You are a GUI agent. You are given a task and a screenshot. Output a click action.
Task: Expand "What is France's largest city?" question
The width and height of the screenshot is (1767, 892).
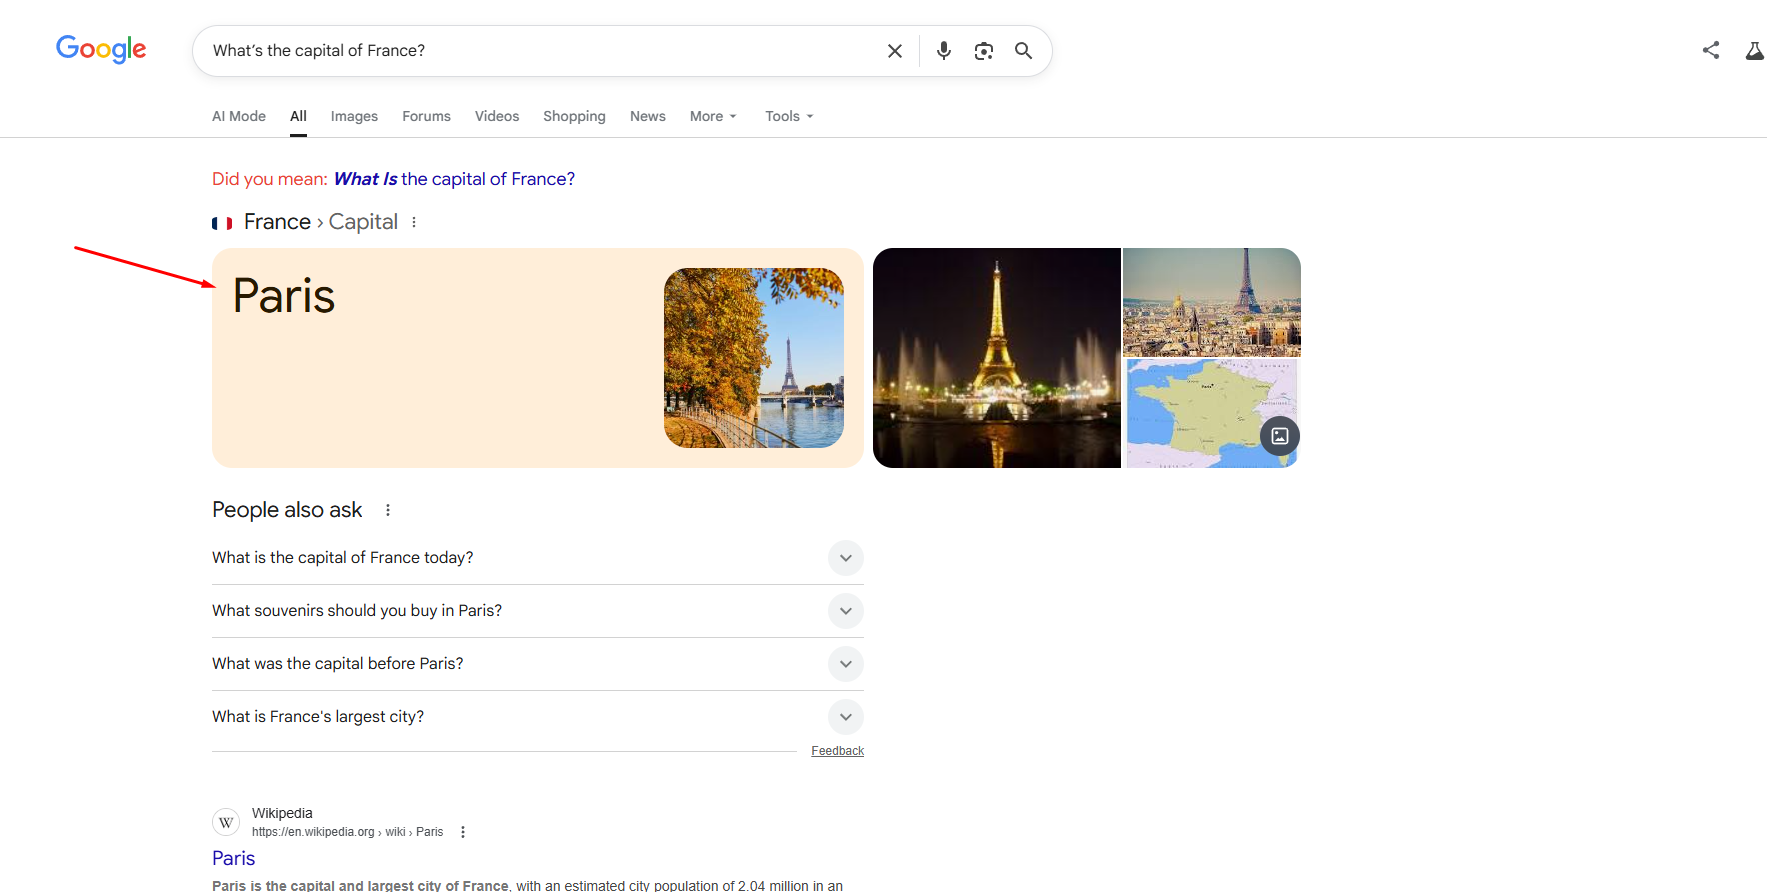click(x=845, y=717)
